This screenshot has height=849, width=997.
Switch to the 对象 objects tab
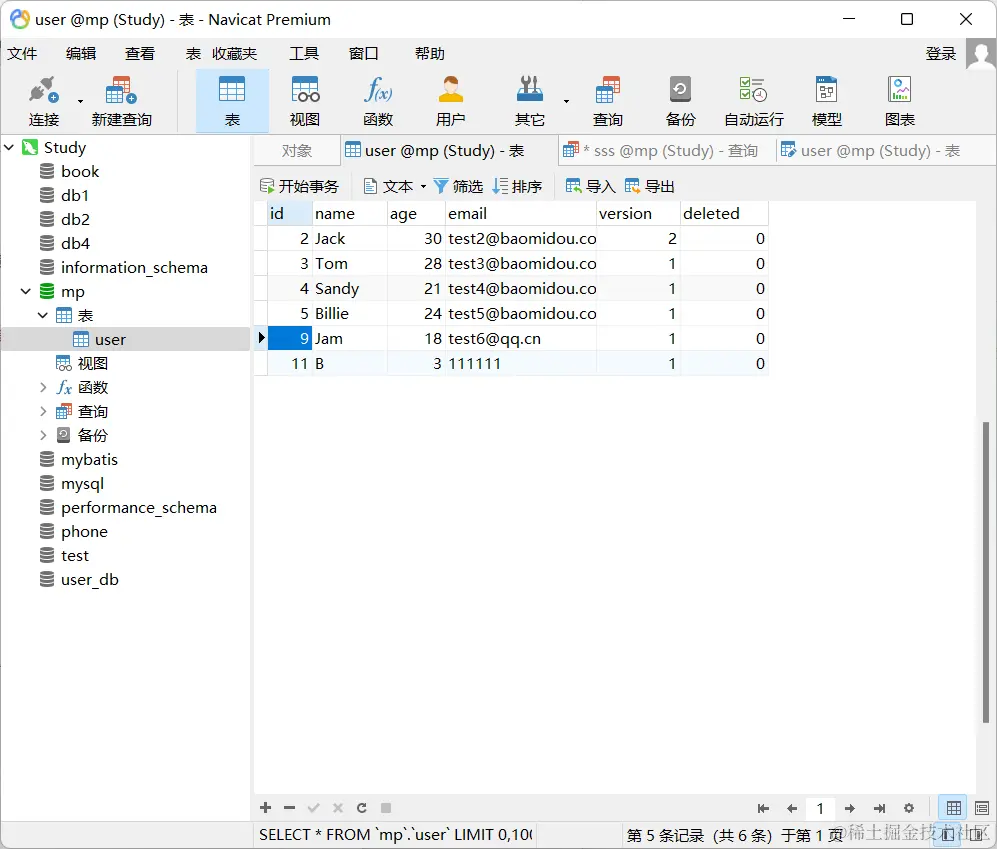tap(296, 151)
